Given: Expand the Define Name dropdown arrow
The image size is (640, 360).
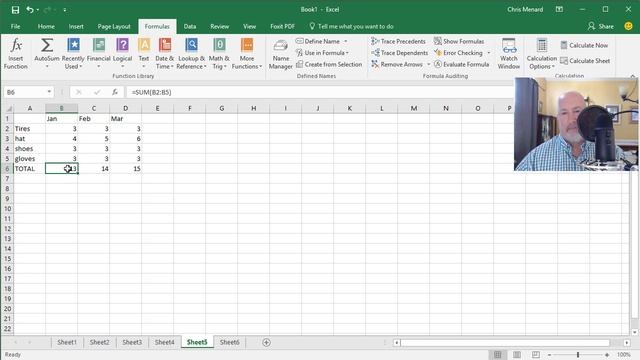Looking at the screenshot, I should pos(346,41).
